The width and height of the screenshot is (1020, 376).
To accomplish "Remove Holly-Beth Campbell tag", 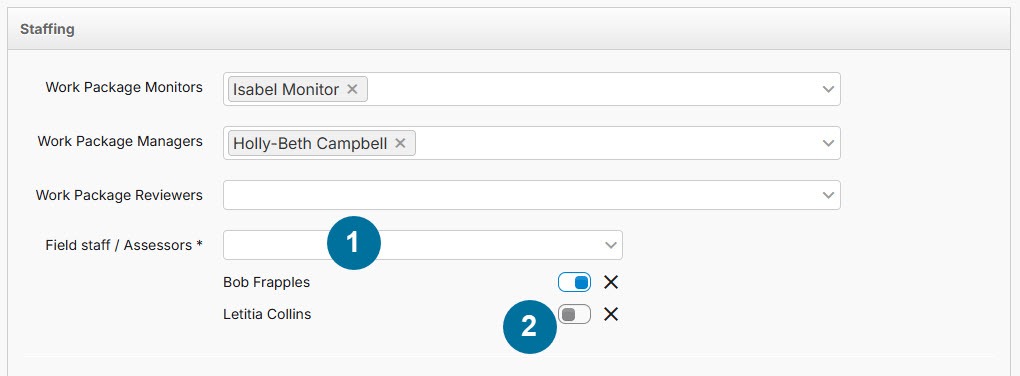I will [x=400, y=143].
